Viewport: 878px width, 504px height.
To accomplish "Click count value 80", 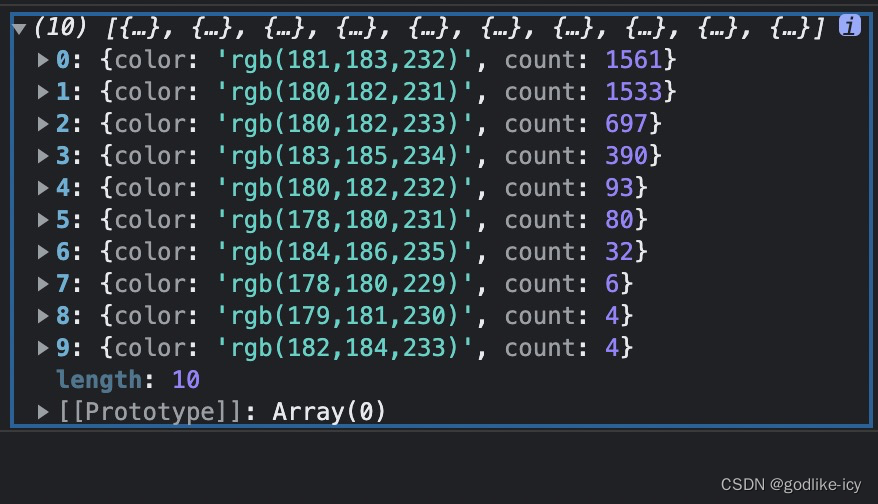I will point(619,220).
